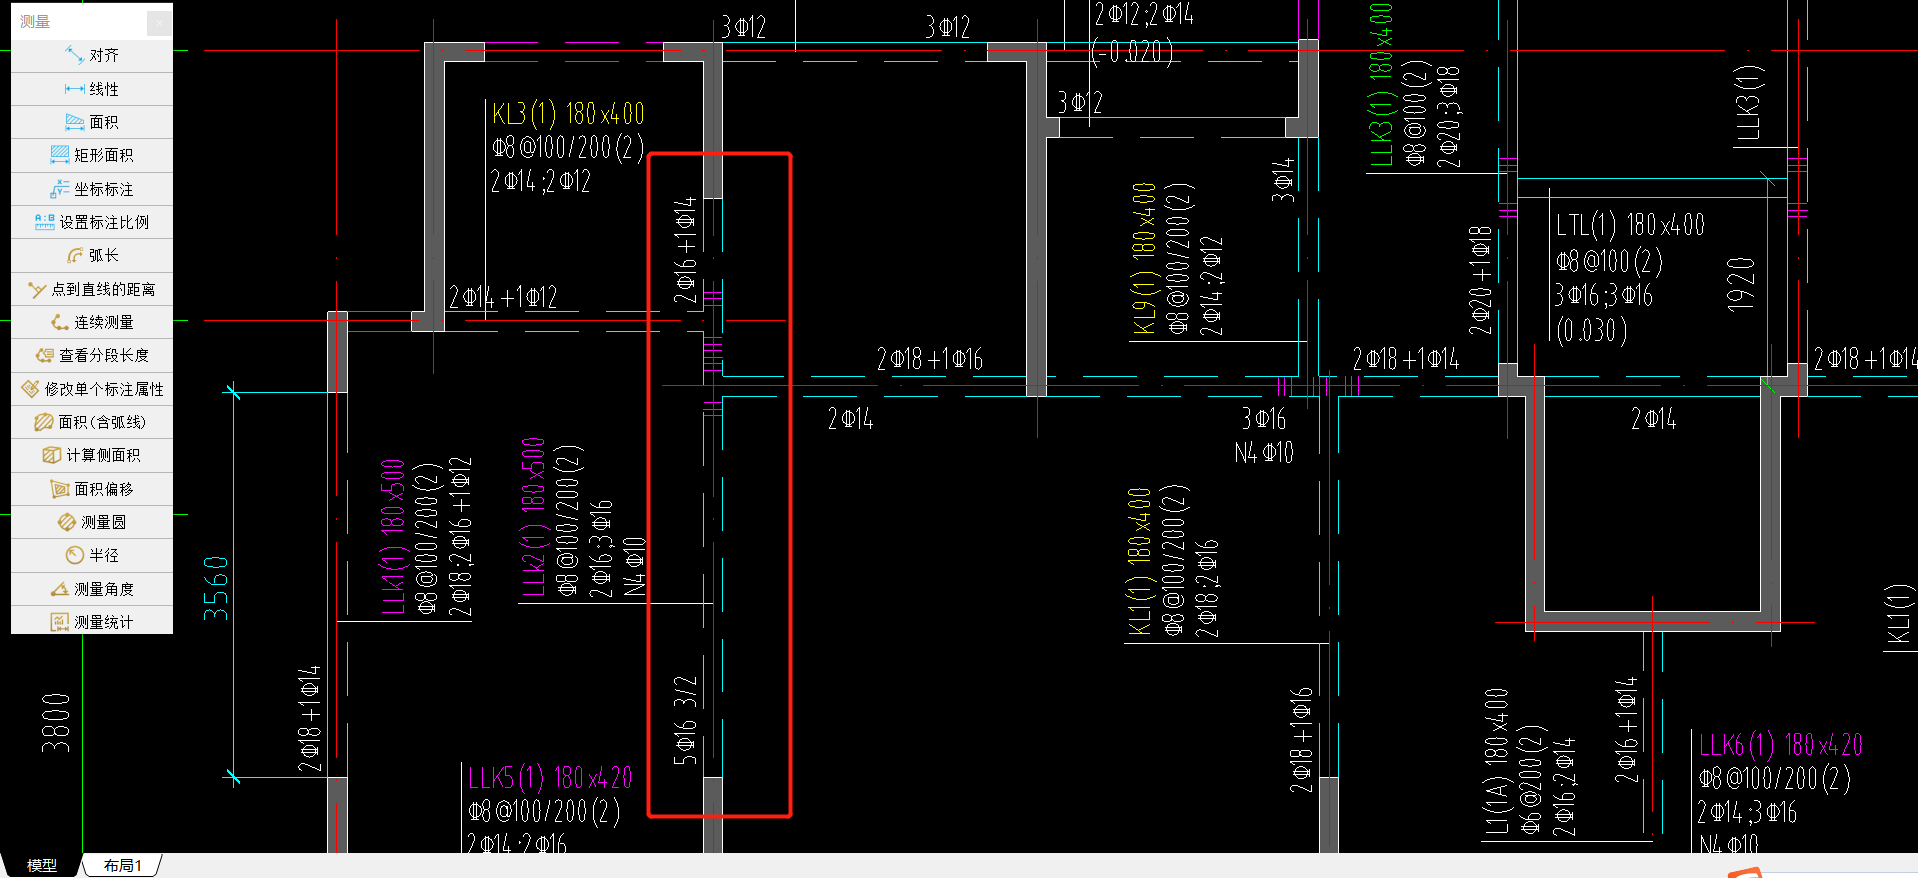Select the 测量圆 circle measurement tool
The height and width of the screenshot is (878, 1918).
pos(92,522)
